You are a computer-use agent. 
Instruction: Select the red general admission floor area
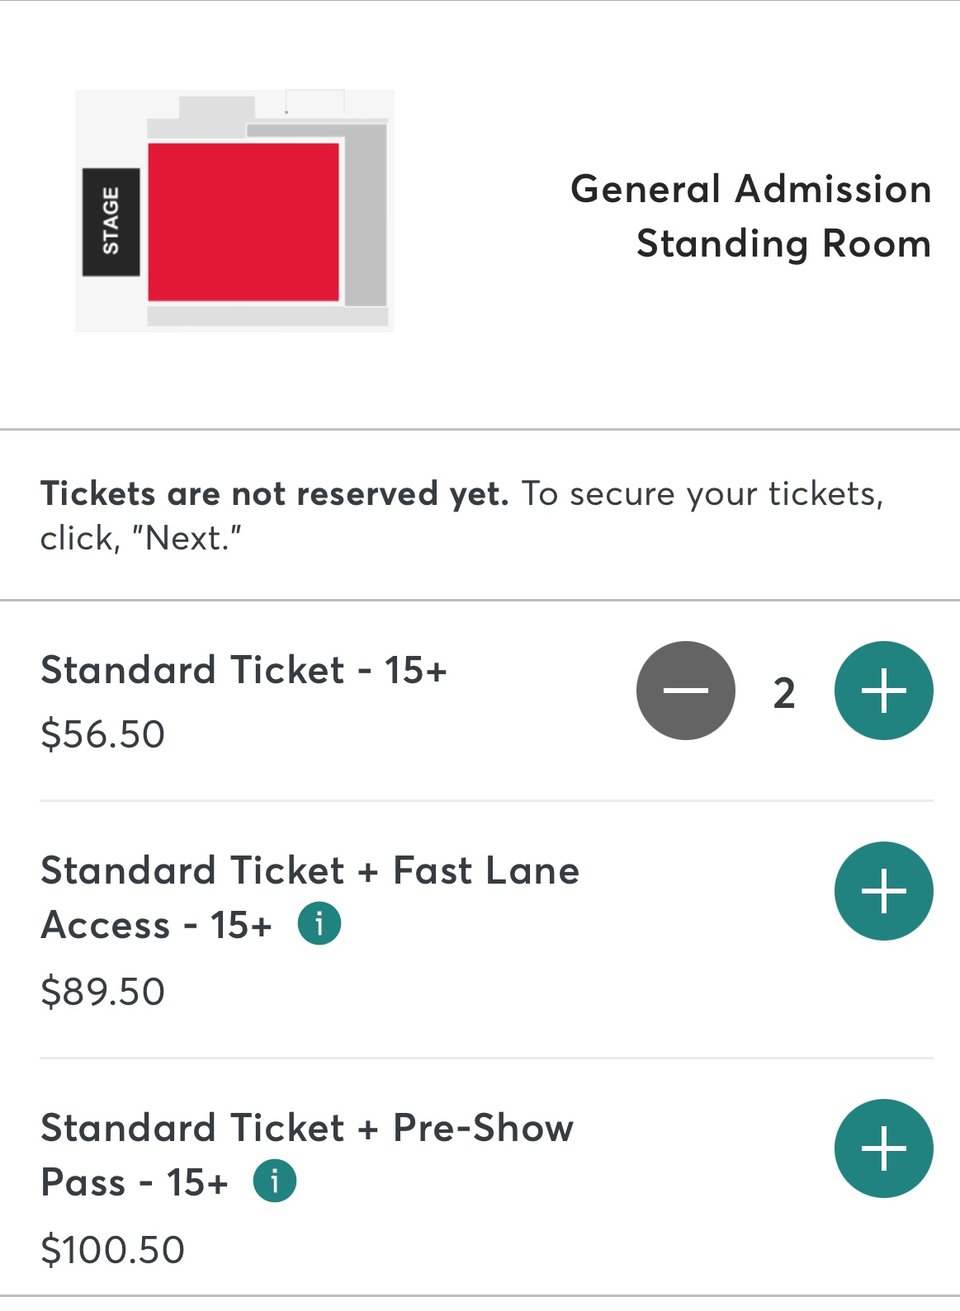tap(243, 221)
